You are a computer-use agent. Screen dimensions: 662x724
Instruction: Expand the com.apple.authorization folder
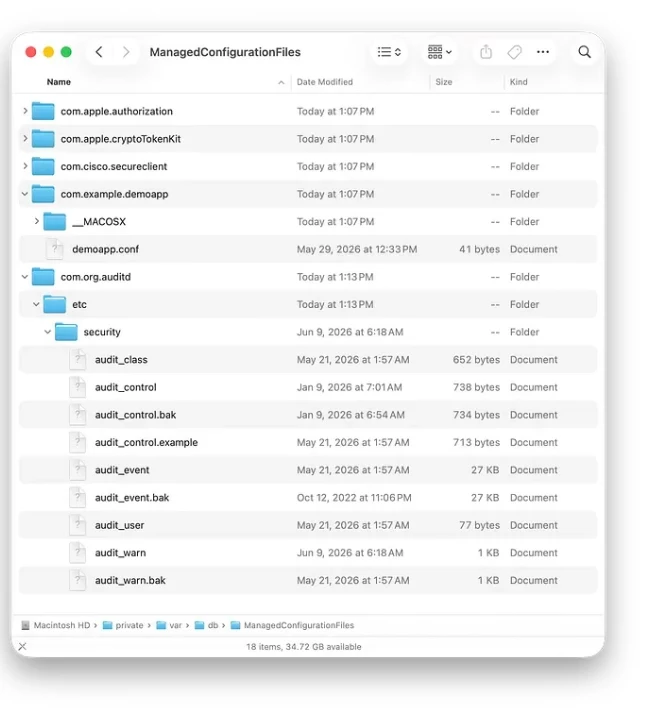point(25,111)
